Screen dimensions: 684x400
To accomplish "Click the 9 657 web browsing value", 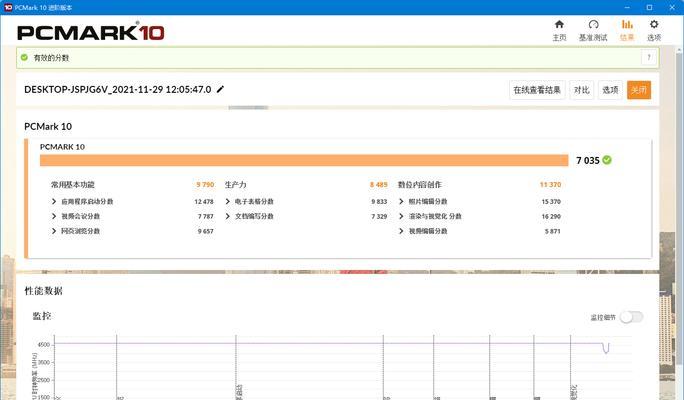I will tap(205, 231).
